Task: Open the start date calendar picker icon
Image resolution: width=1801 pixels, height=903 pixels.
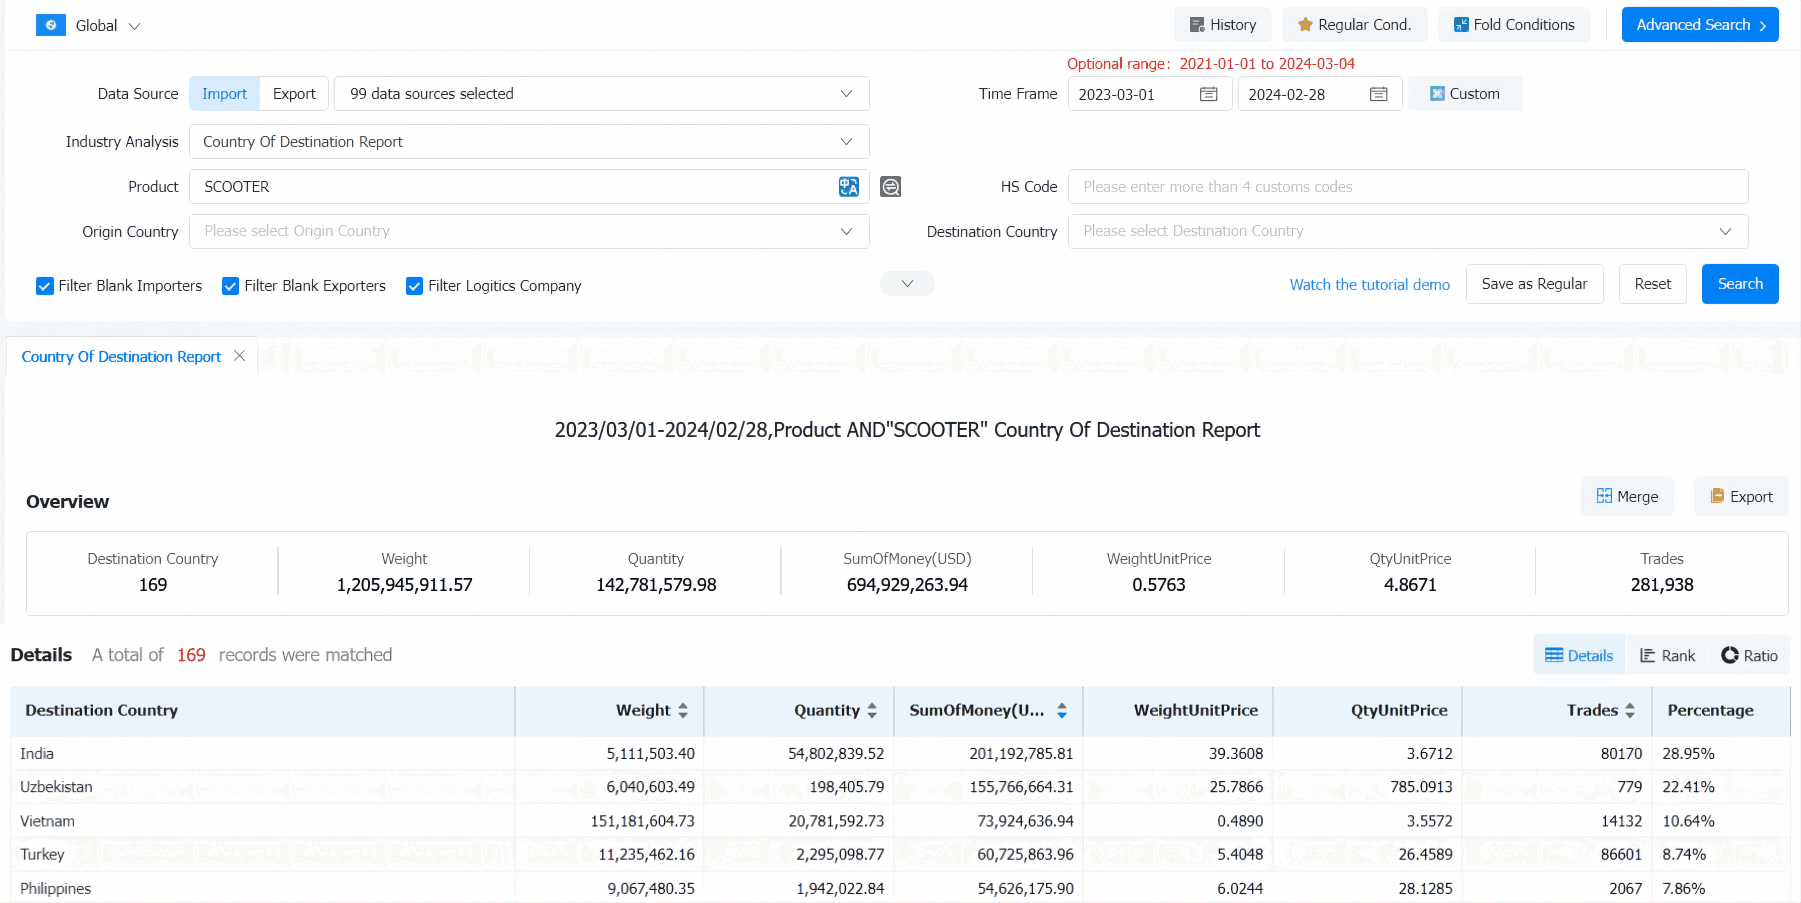Action: pos(1208,94)
